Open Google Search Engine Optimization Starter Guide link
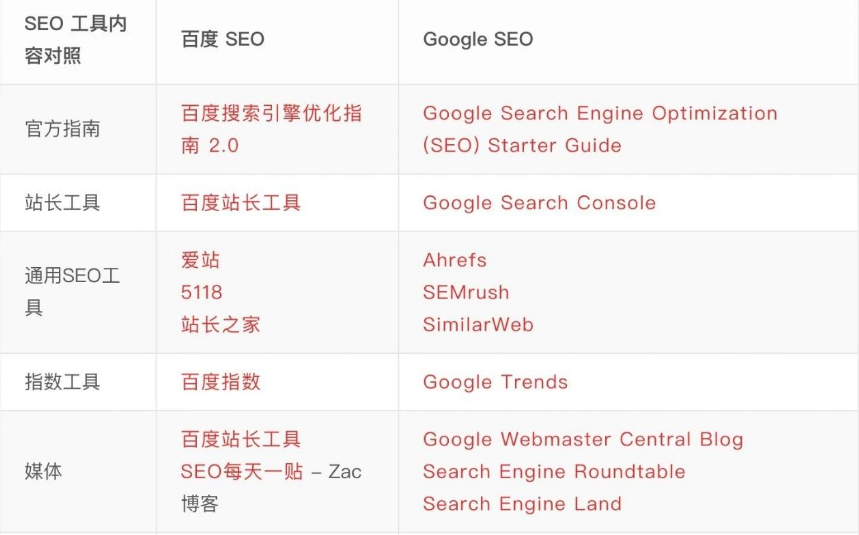This screenshot has width=859, height=535. point(600,129)
